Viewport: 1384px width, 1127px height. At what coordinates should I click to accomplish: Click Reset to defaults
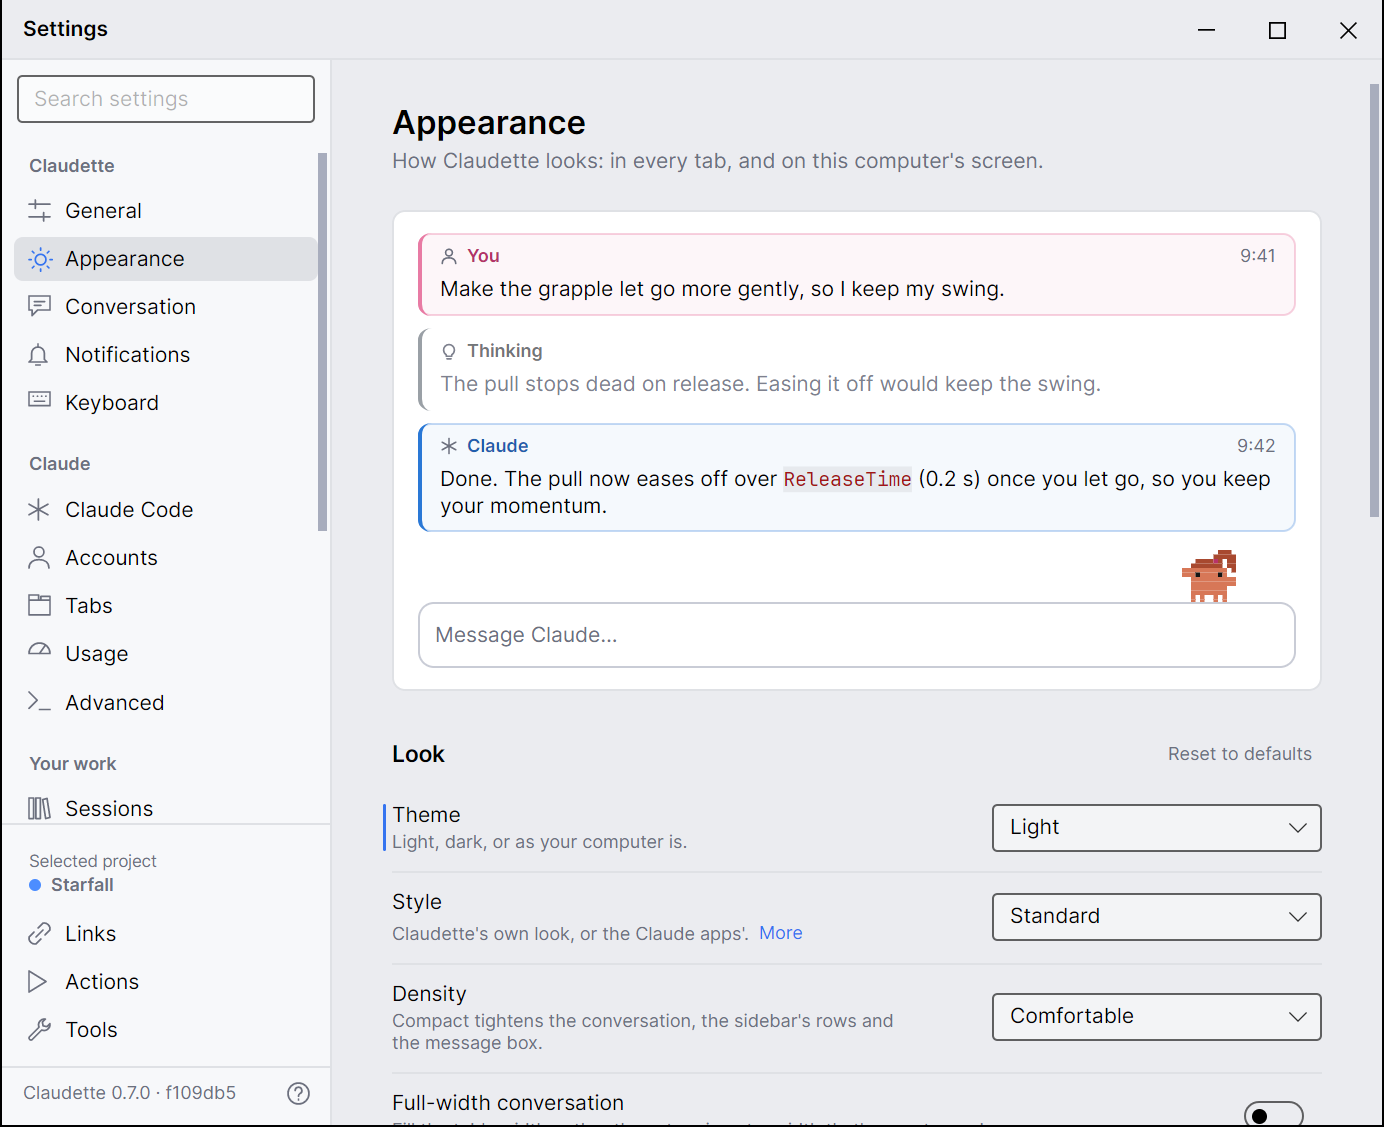pyautogui.click(x=1239, y=754)
